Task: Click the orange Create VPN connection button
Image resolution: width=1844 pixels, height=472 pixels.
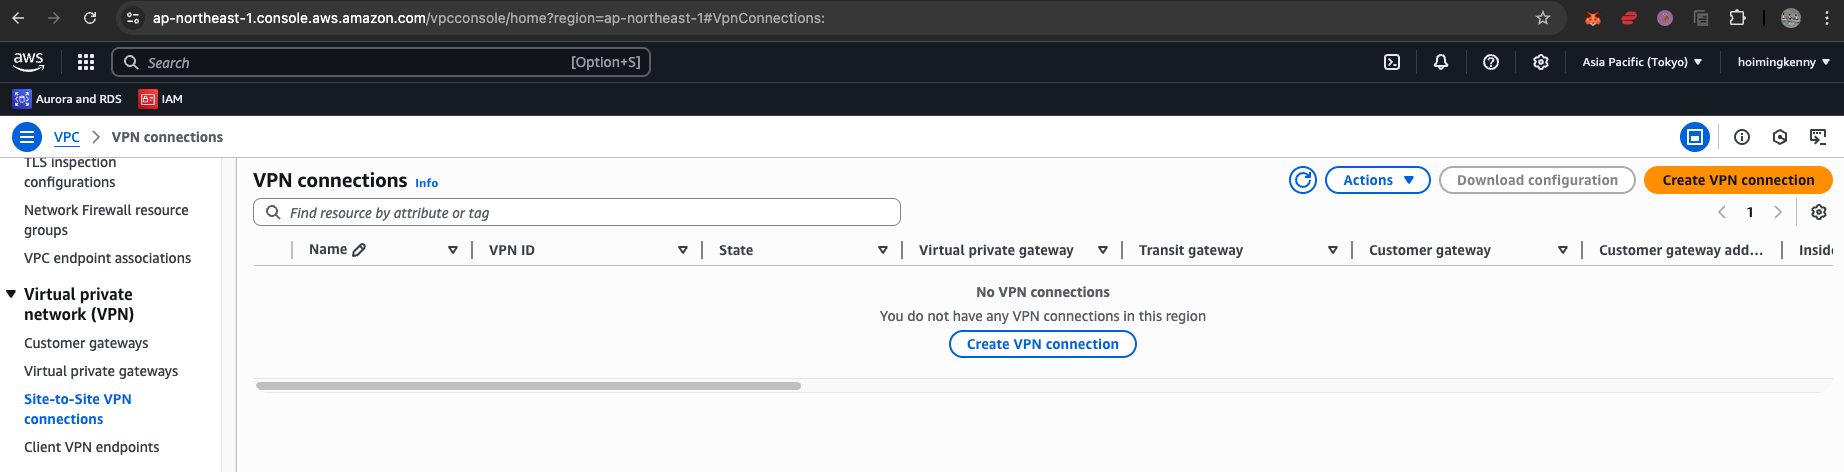Action: coord(1738,180)
